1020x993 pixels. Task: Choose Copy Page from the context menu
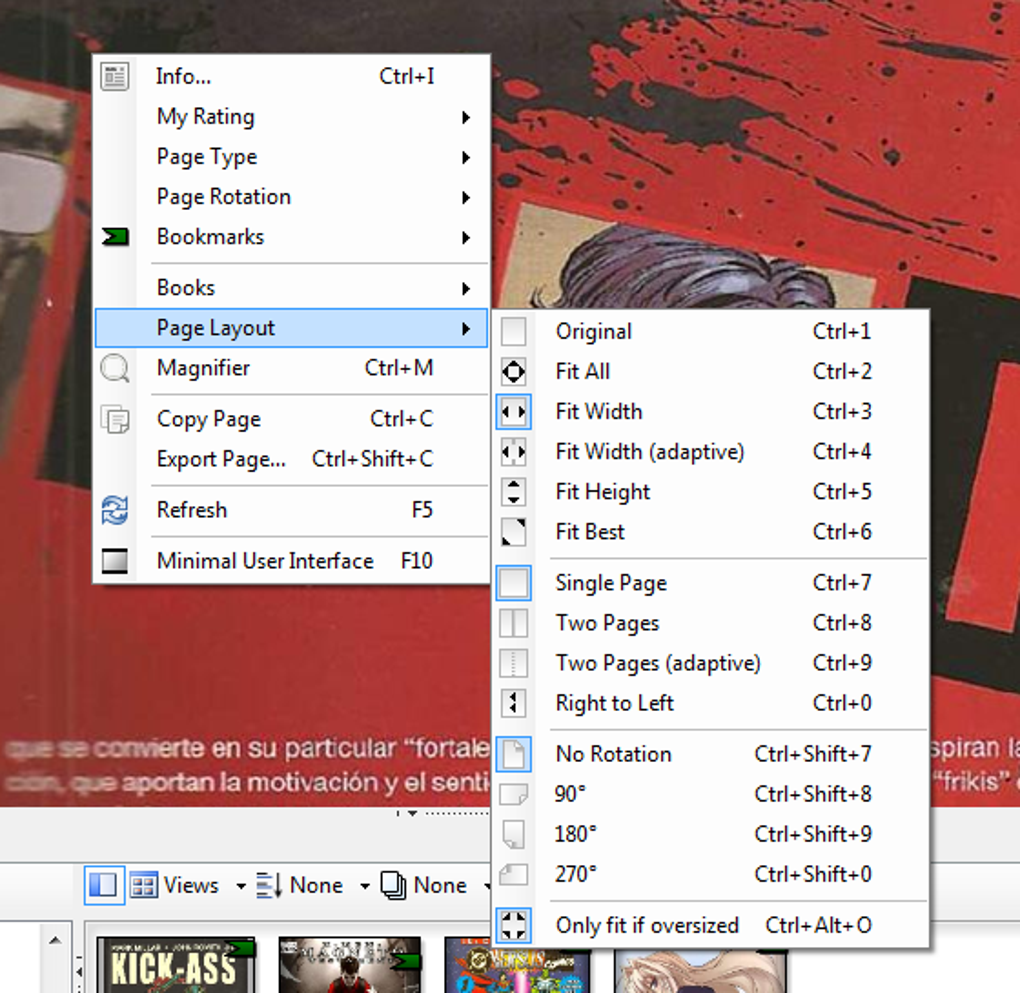tap(291, 419)
